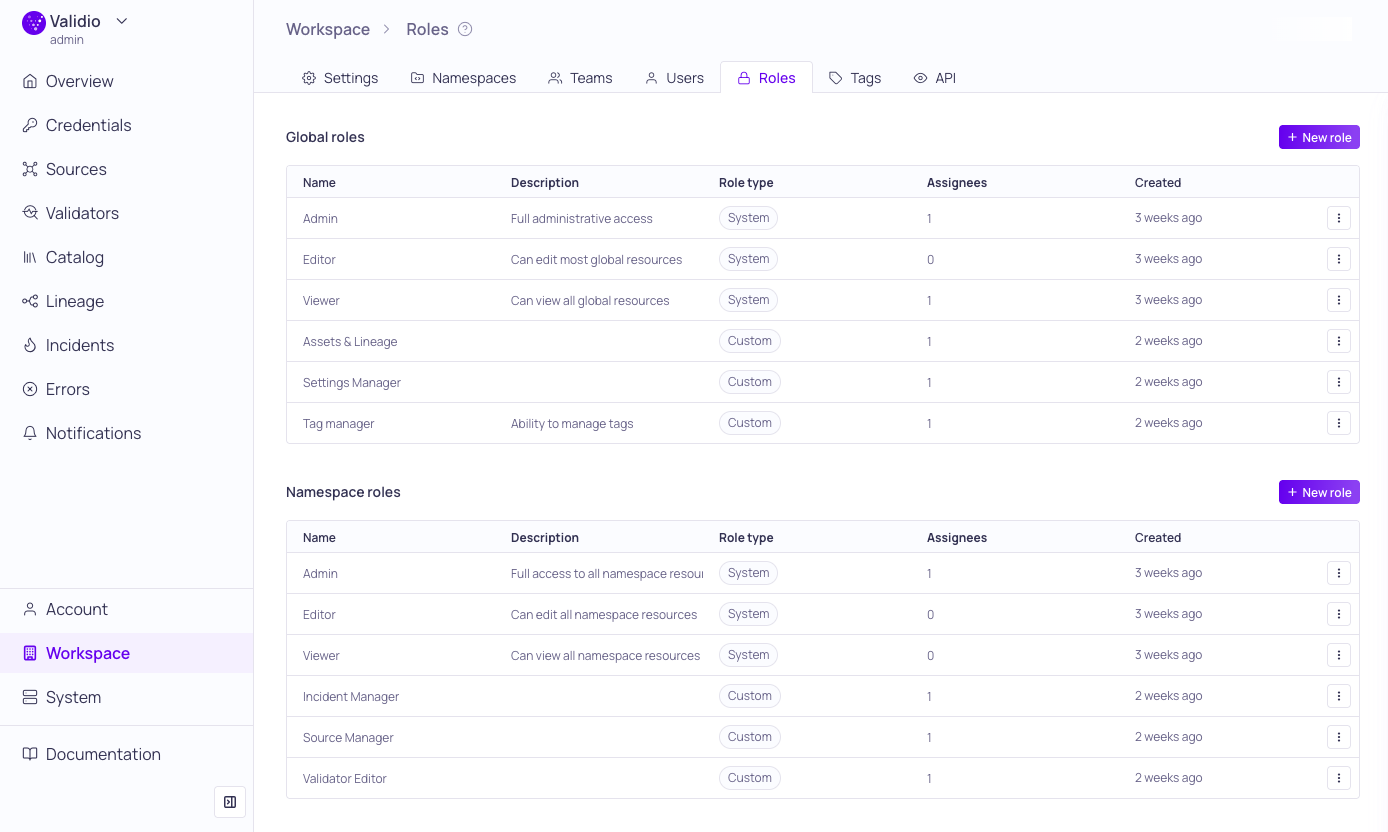Open the API tab
Viewport: 1388px width, 832px height.
(935, 78)
